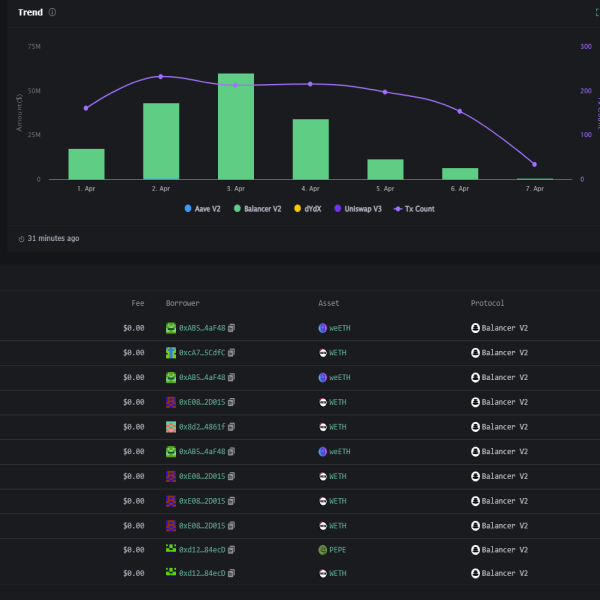600x600 pixels.
Task: Click WETH token icon in 0x8d2..4861f row
Action: click(323, 427)
